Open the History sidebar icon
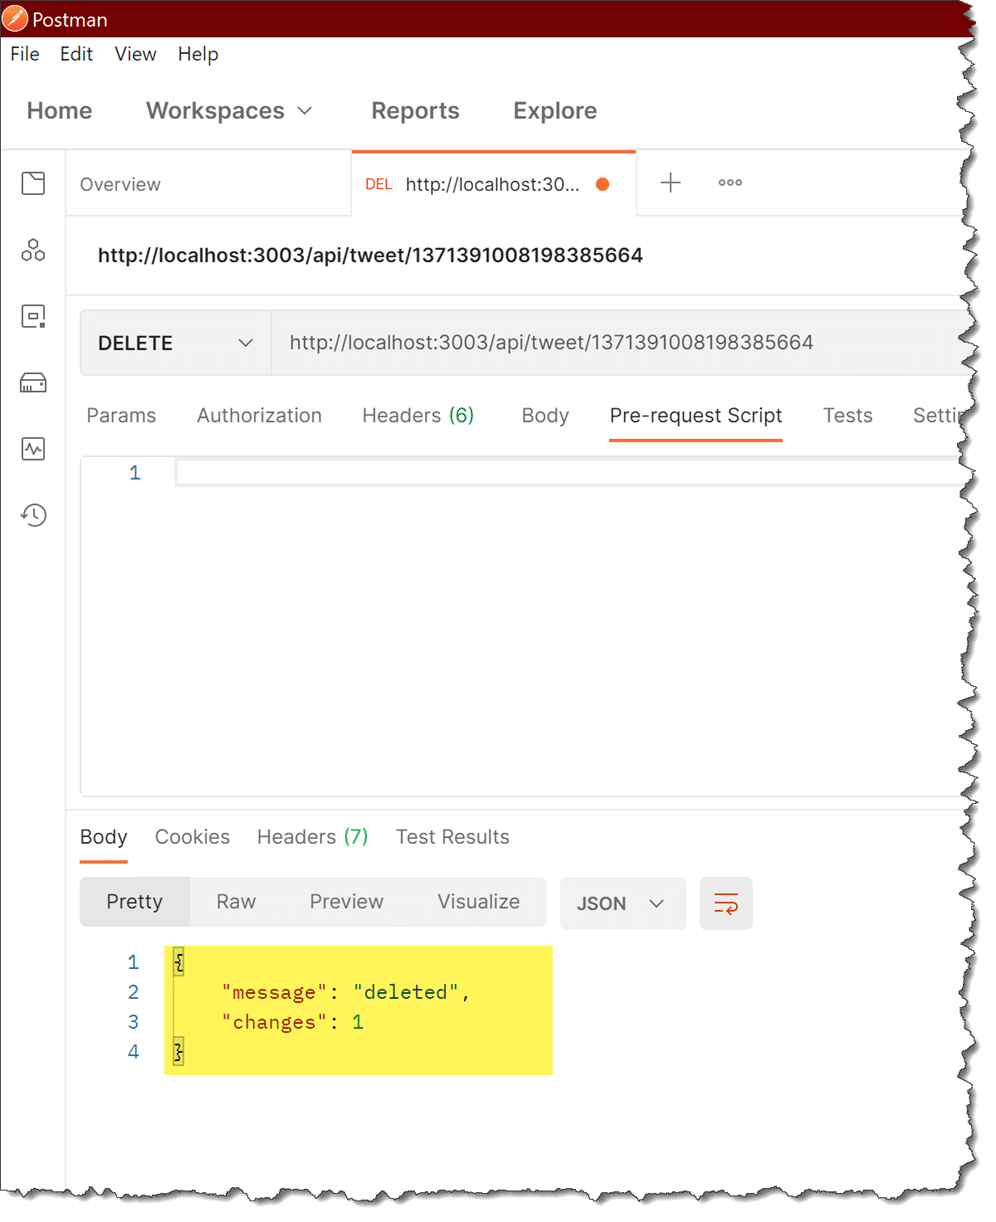The image size is (996, 1222). pyautogui.click(x=33, y=515)
